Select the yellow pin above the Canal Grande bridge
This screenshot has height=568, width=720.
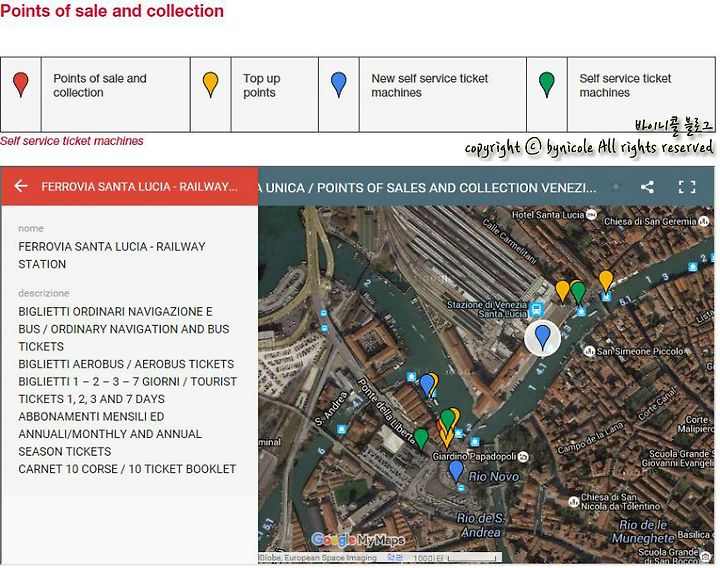coord(606,281)
